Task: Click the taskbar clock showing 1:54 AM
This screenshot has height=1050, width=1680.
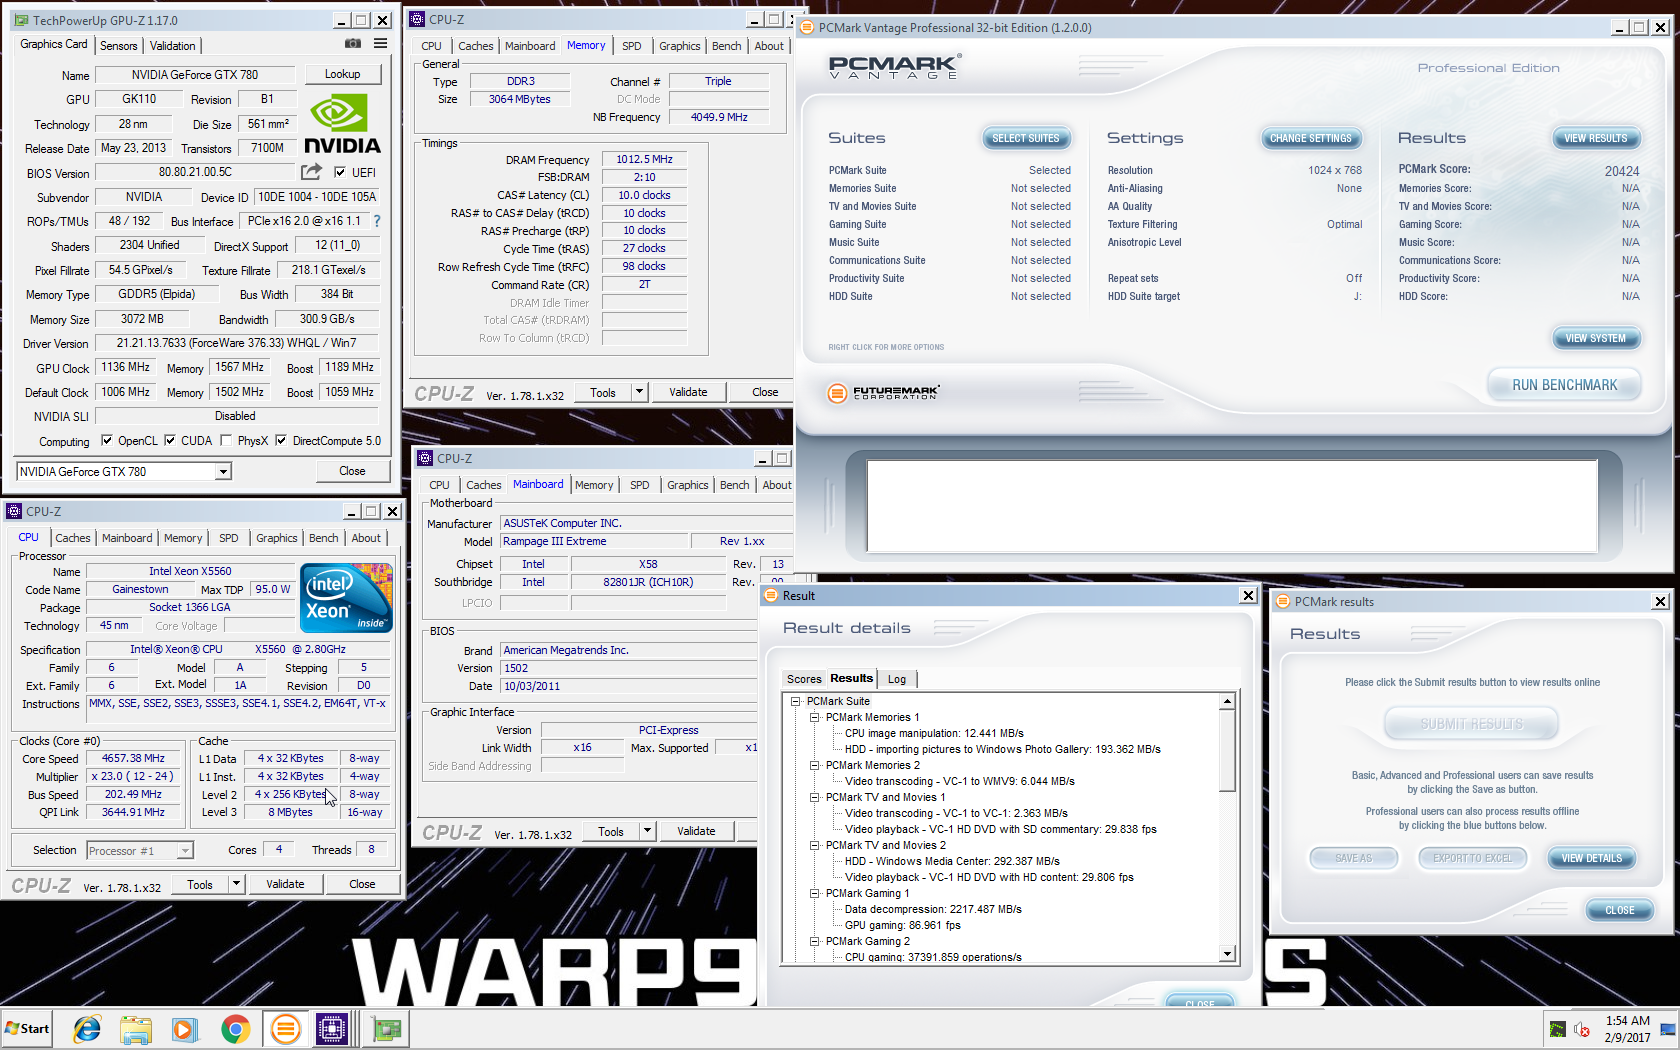Action: 1627,1029
